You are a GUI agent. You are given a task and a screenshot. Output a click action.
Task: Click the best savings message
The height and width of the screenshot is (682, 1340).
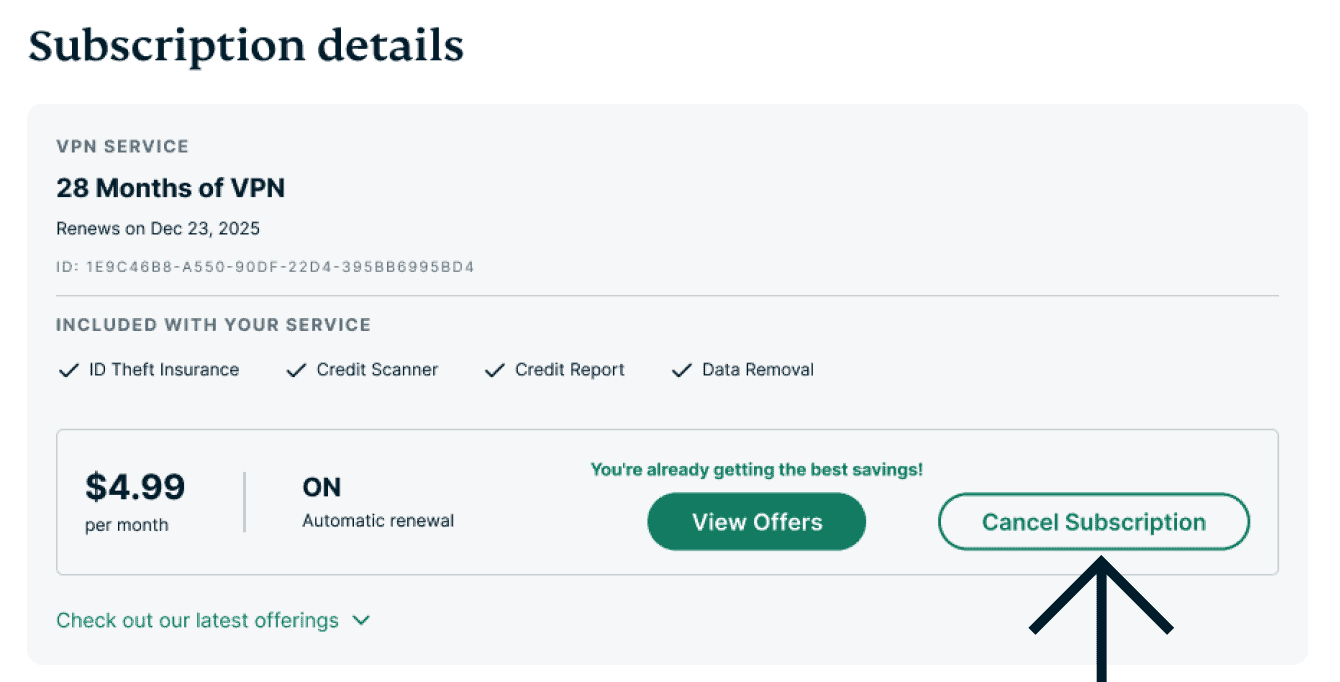point(756,469)
